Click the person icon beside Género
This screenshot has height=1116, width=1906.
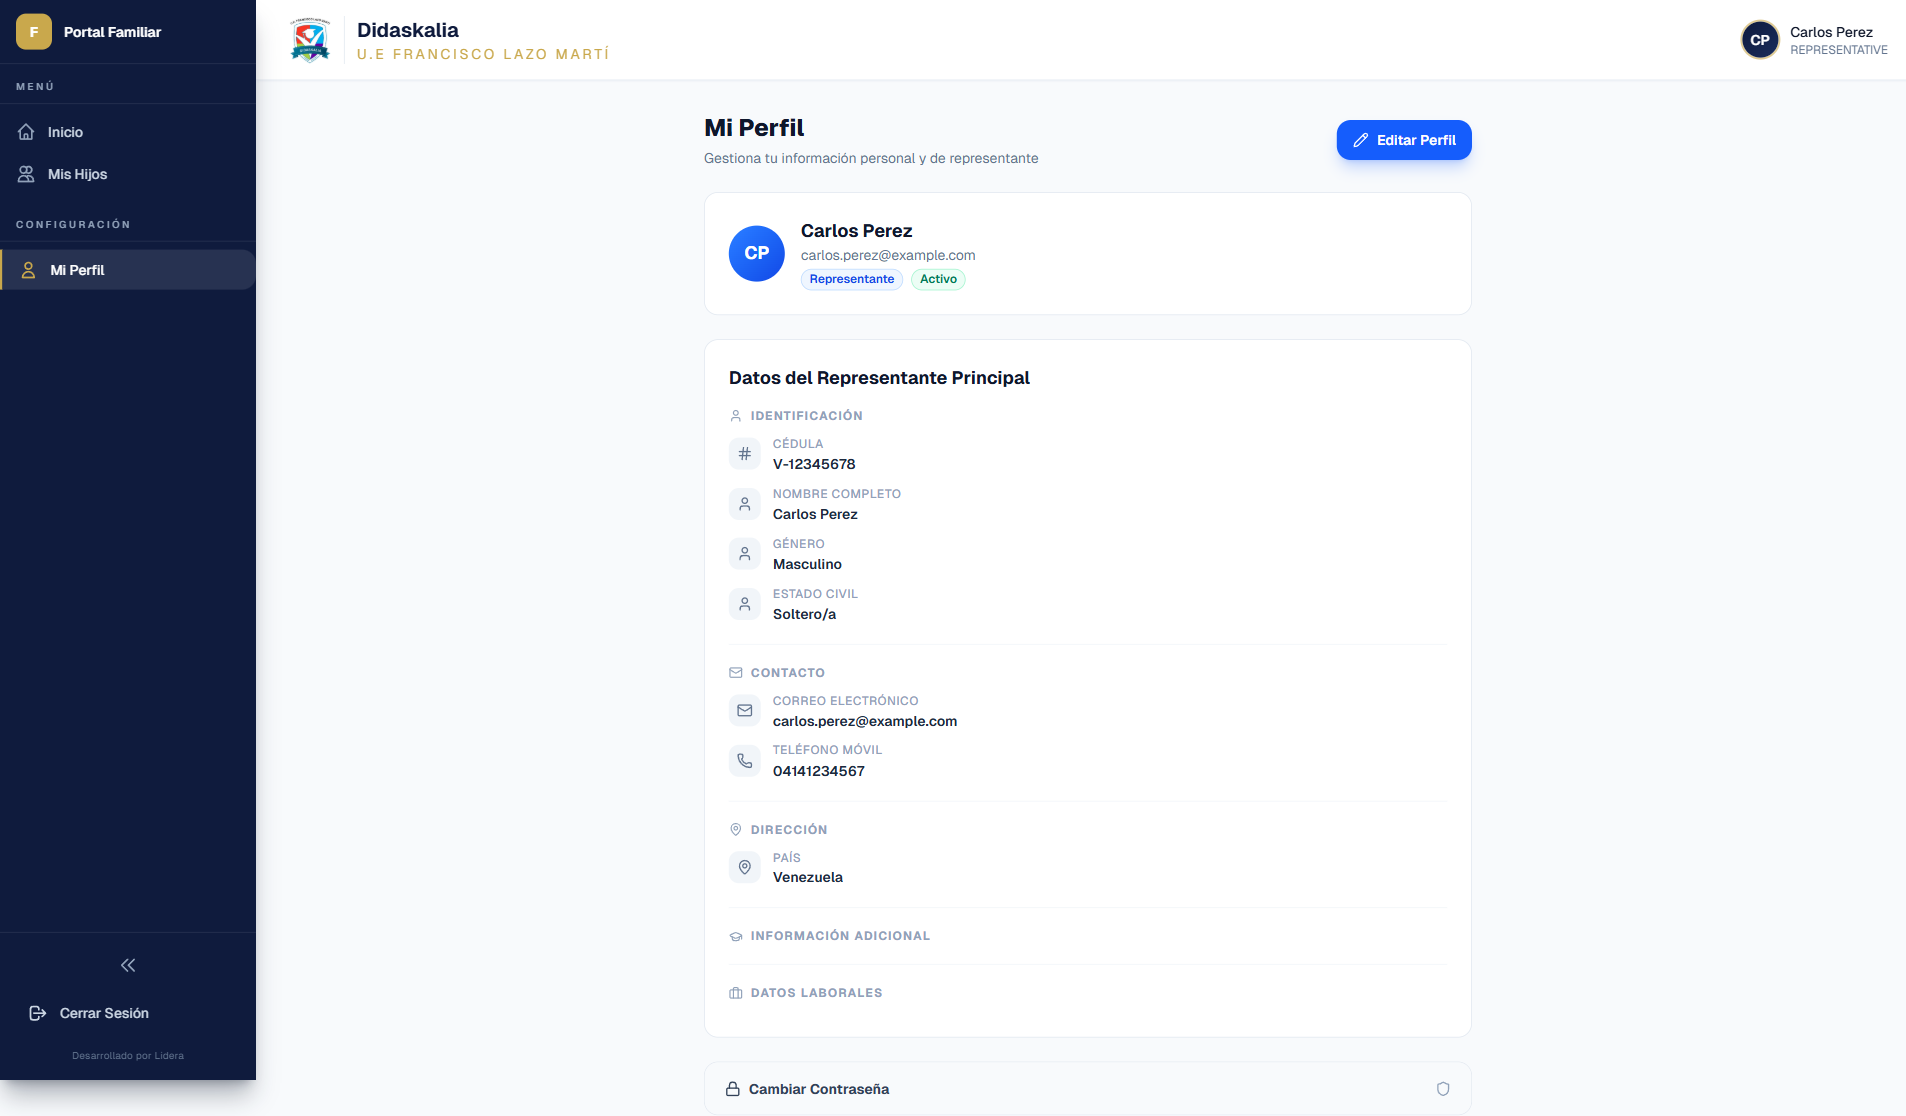tap(745, 554)
